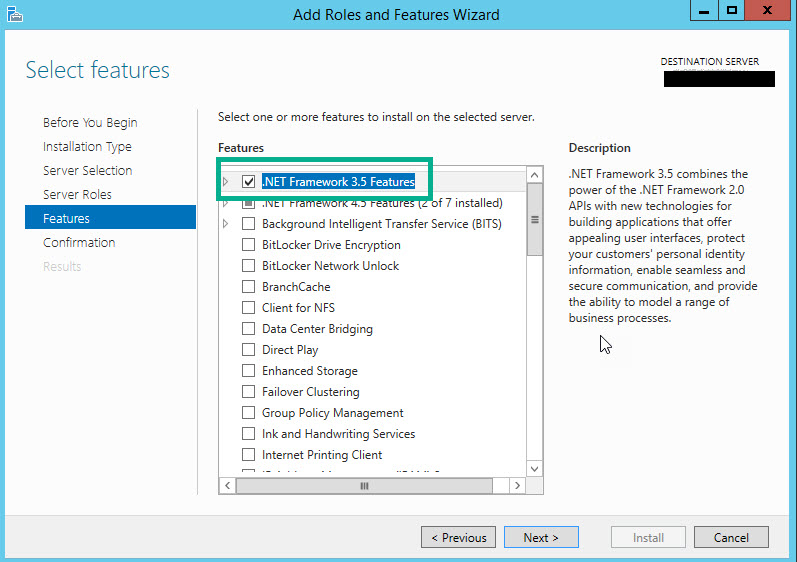Select BranchCache feature row text

pos(296,287)
